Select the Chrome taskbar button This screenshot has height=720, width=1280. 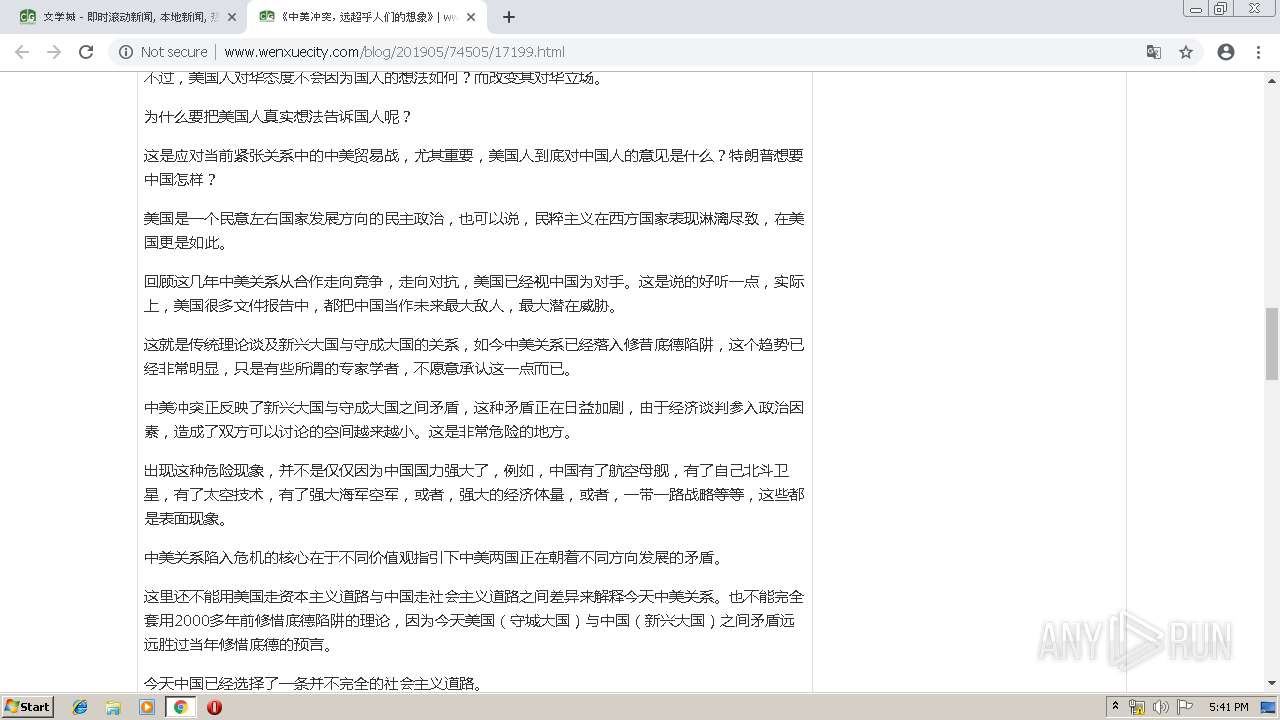point(180,707)
